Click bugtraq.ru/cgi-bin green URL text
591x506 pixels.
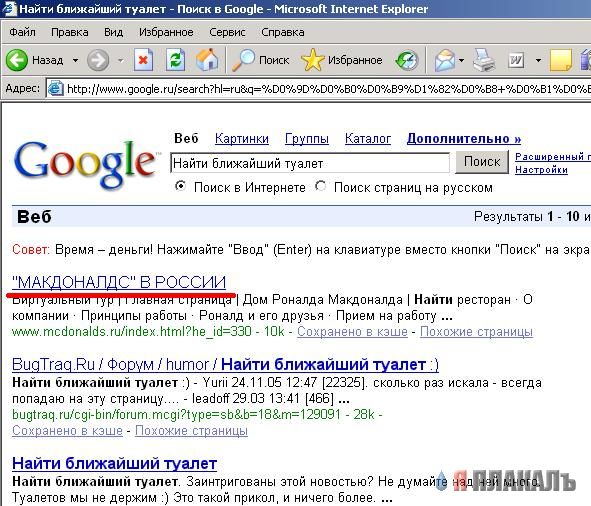[x=176, y=415]
